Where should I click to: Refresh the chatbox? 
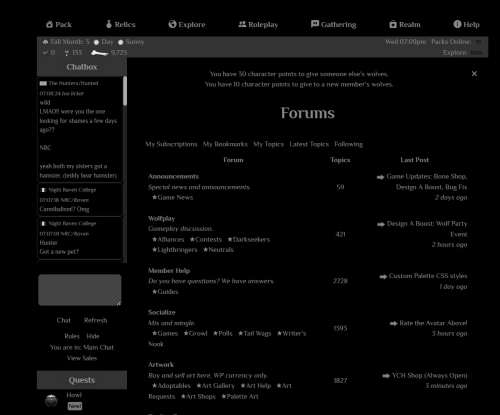(x=96, y=320)
